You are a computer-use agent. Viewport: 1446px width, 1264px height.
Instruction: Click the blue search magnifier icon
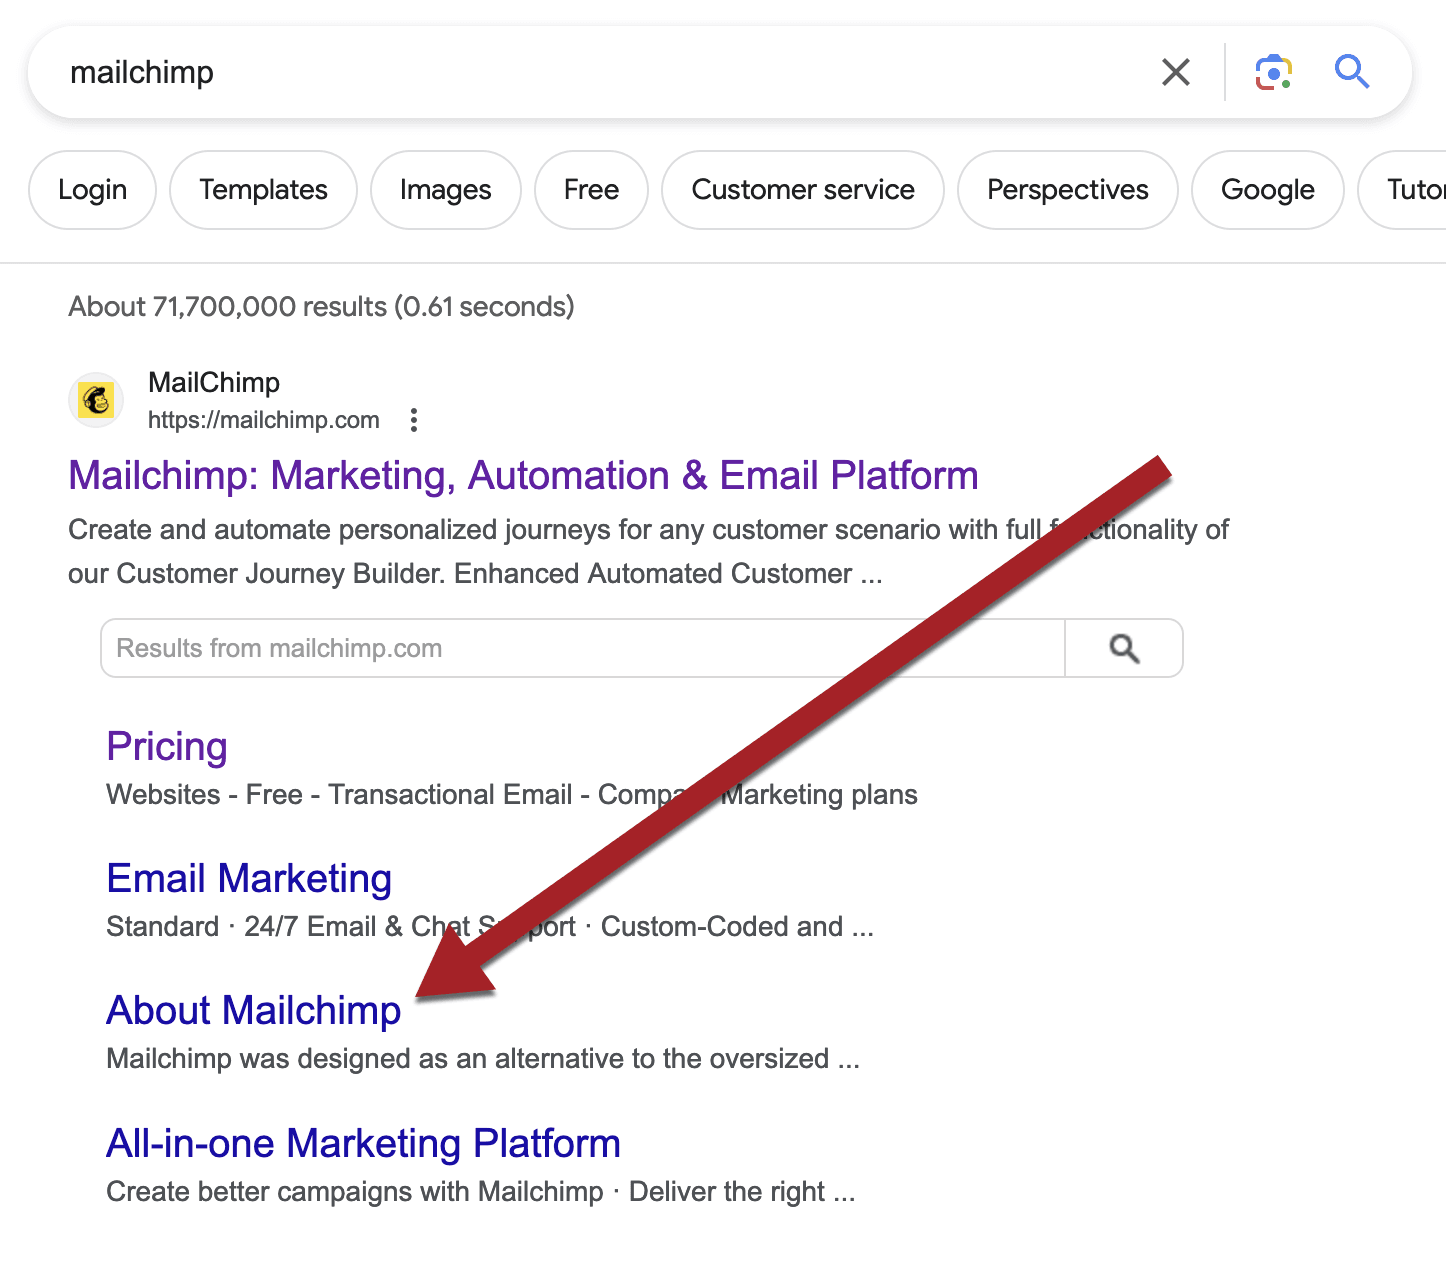click(x=1352, y=71)
